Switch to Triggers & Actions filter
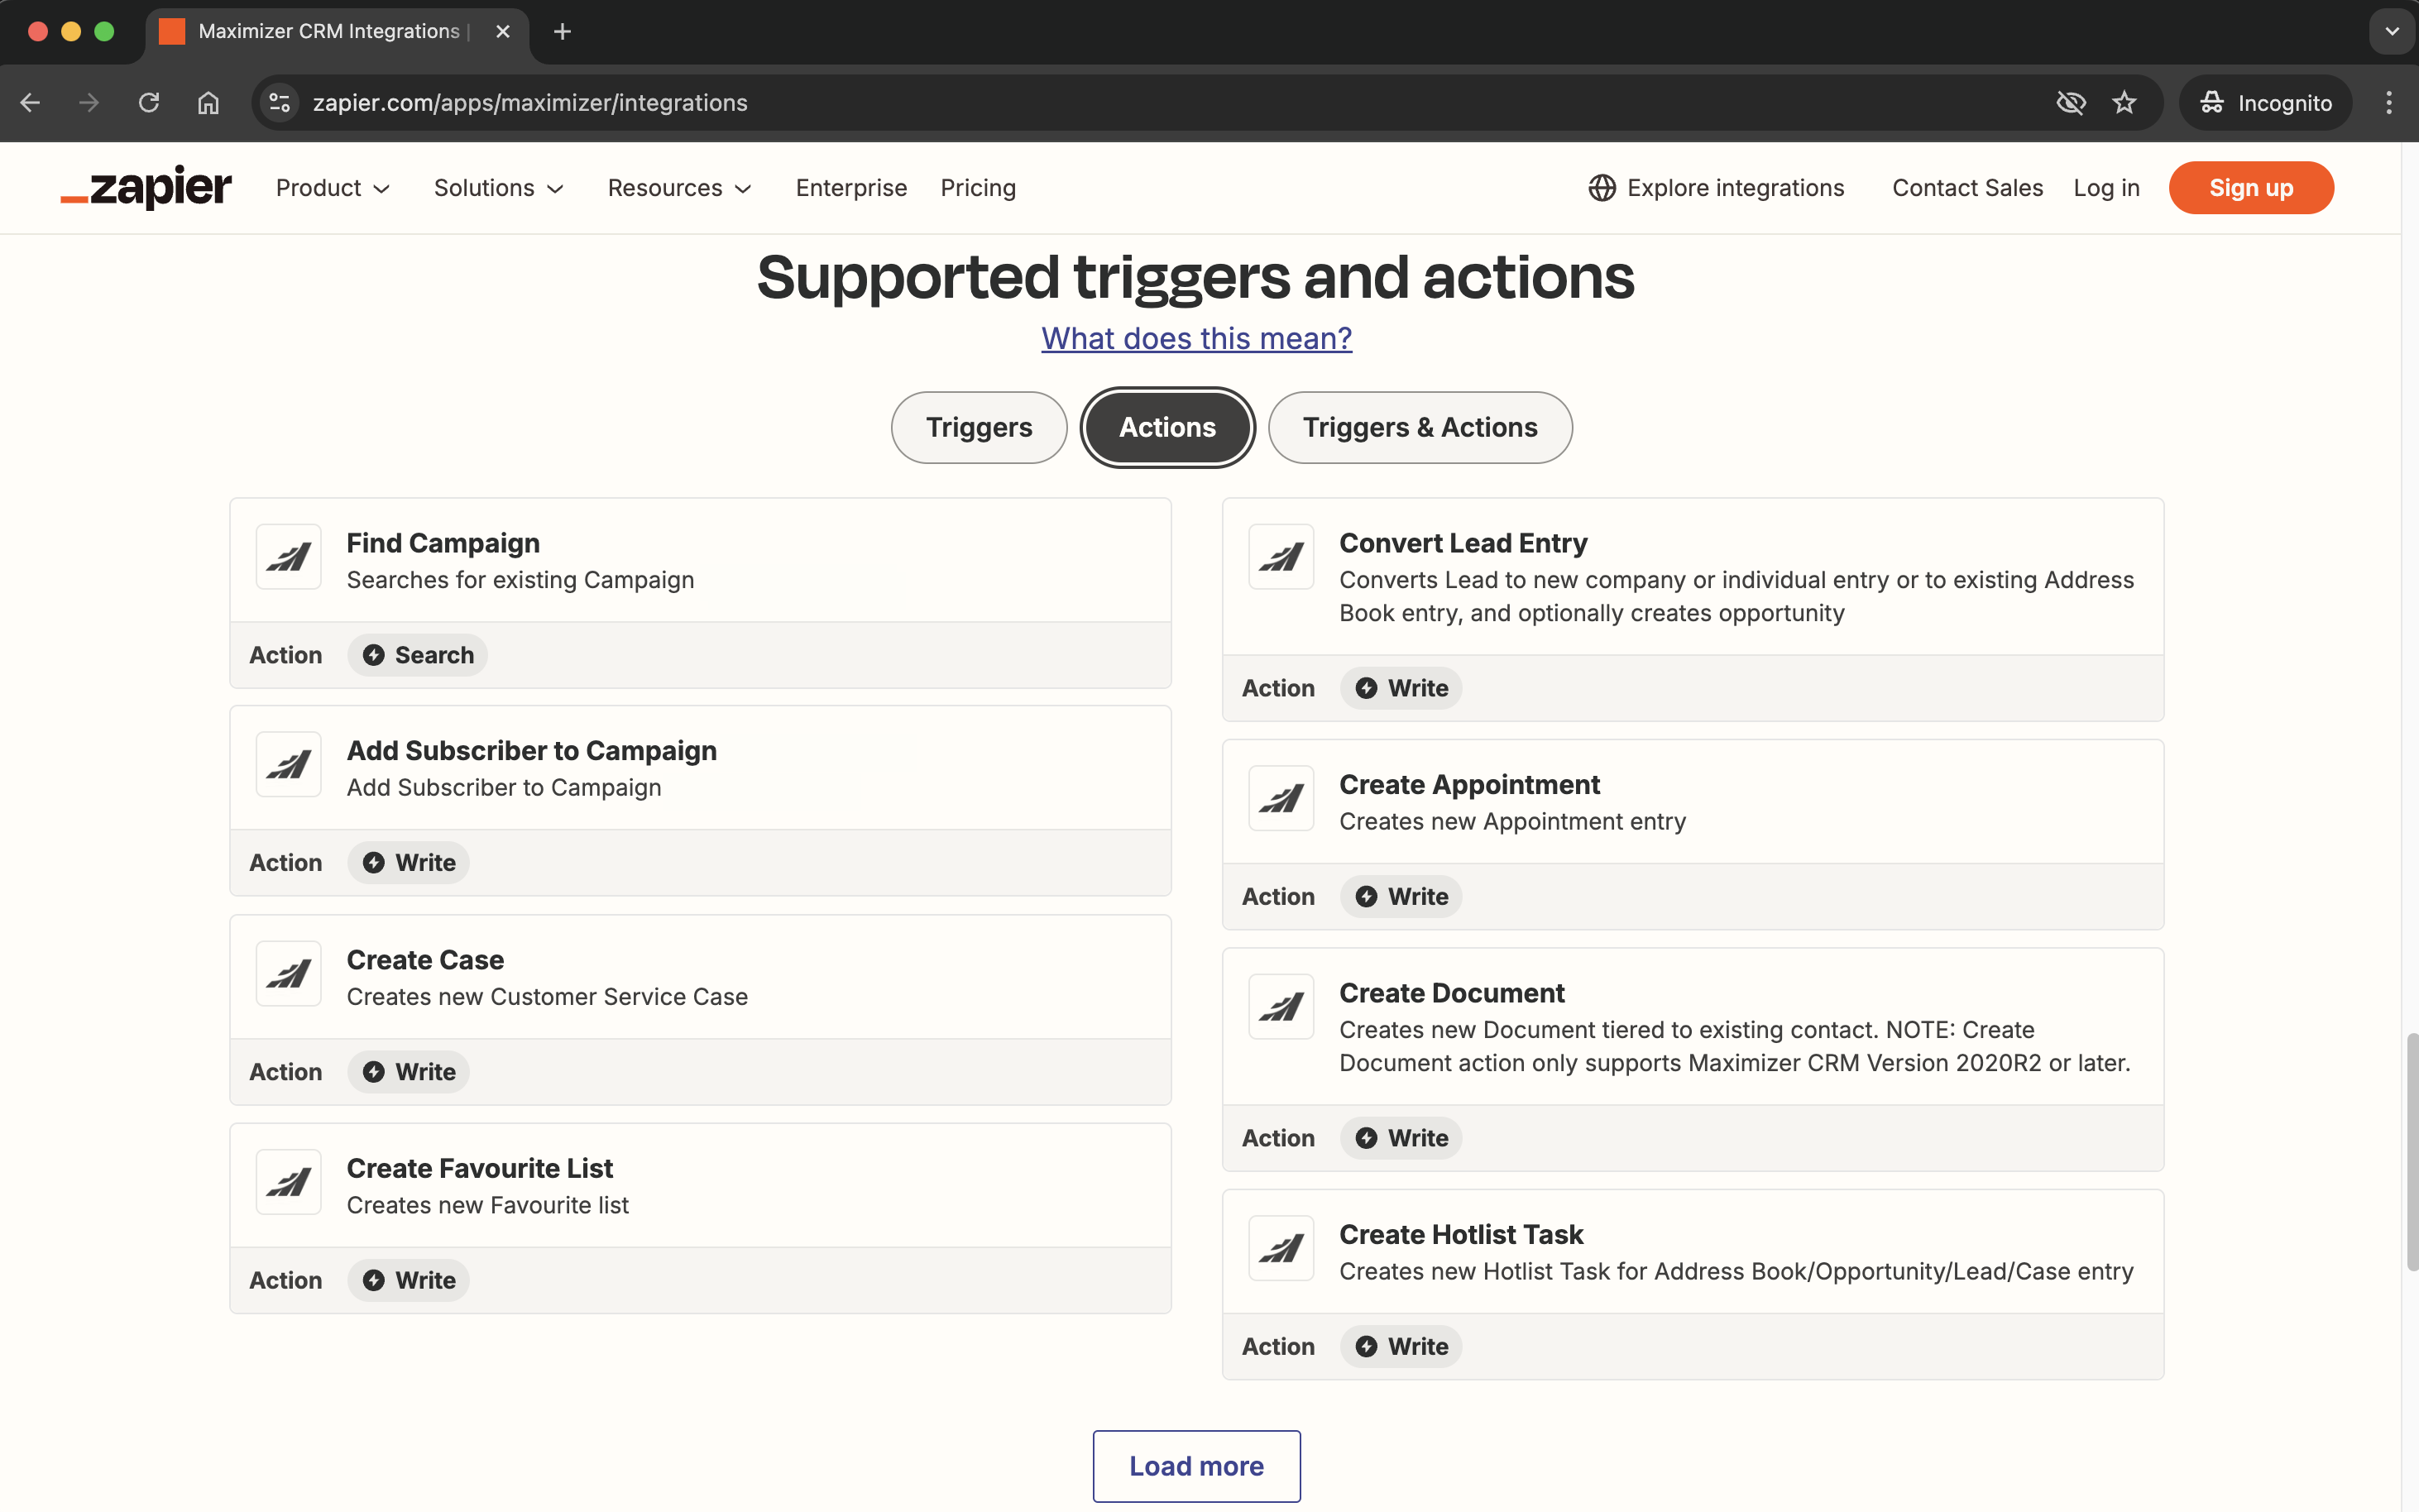The height and width of the screenshot is (1512, 2419). (x=1420, y=427)
